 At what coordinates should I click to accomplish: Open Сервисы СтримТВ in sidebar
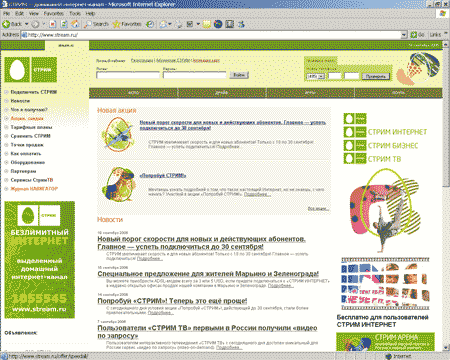pos(32,180)
